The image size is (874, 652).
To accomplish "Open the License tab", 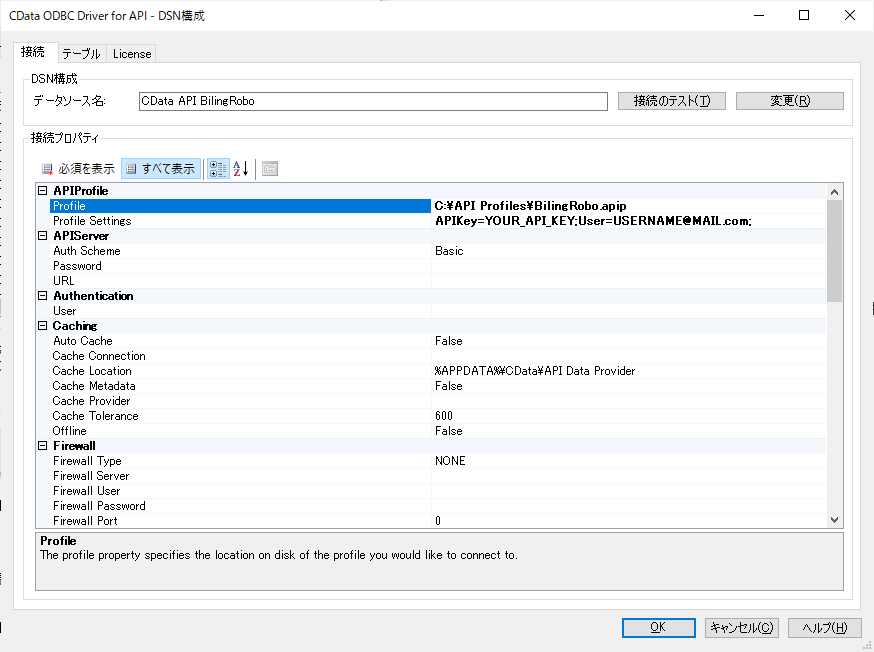I will coord(131,54).
